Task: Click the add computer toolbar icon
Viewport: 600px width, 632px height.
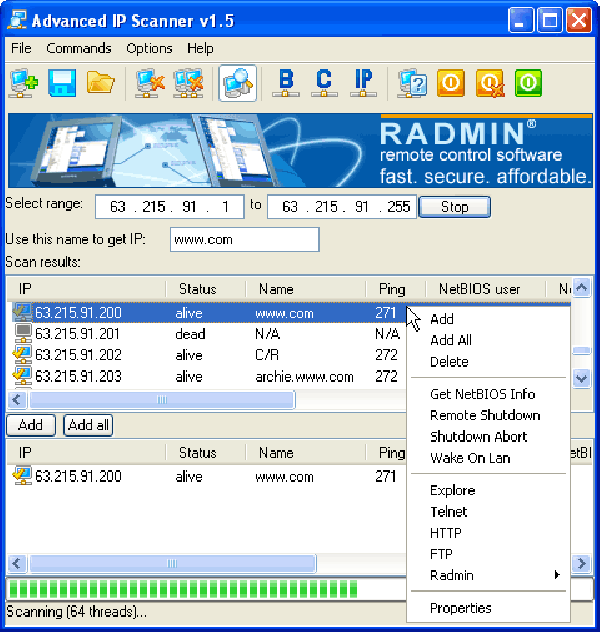Action: [x=23, y=83]
